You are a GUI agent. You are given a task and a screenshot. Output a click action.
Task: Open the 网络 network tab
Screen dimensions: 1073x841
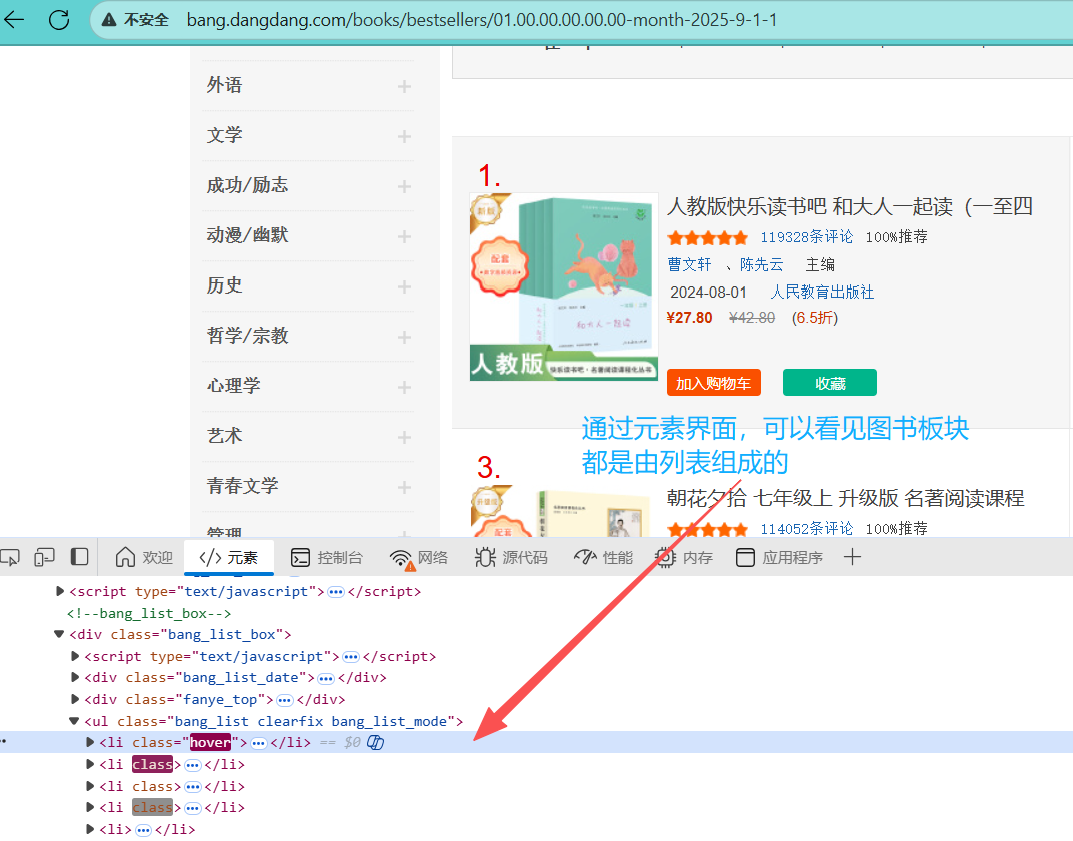click(x=418, y=558)
